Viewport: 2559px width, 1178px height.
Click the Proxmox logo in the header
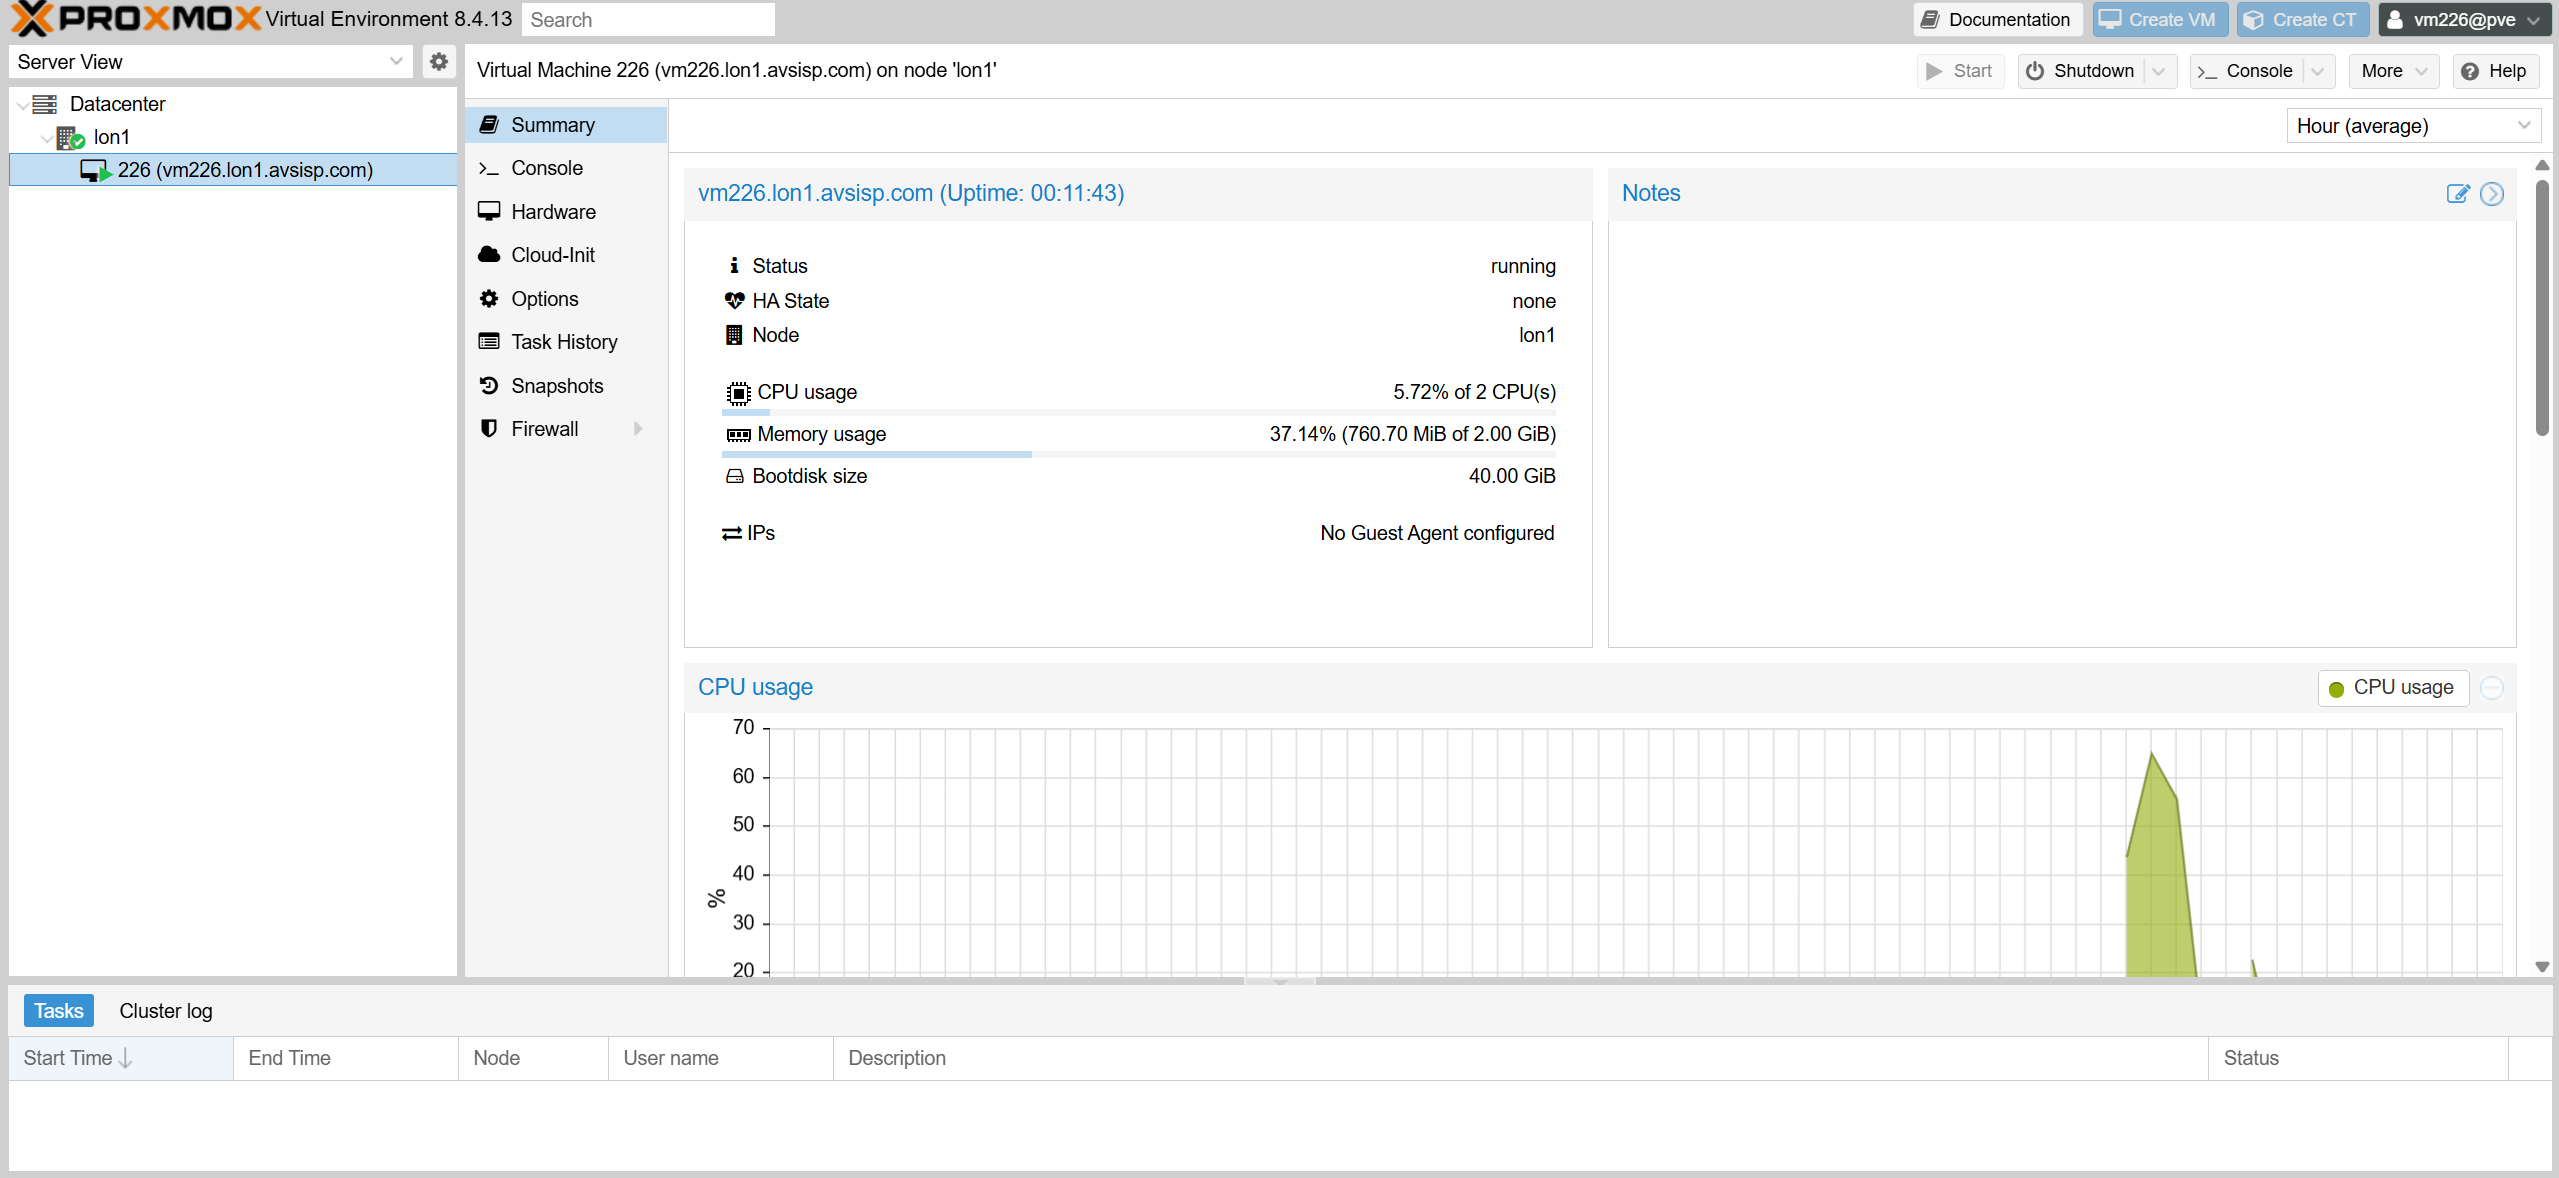coord(135,19)
